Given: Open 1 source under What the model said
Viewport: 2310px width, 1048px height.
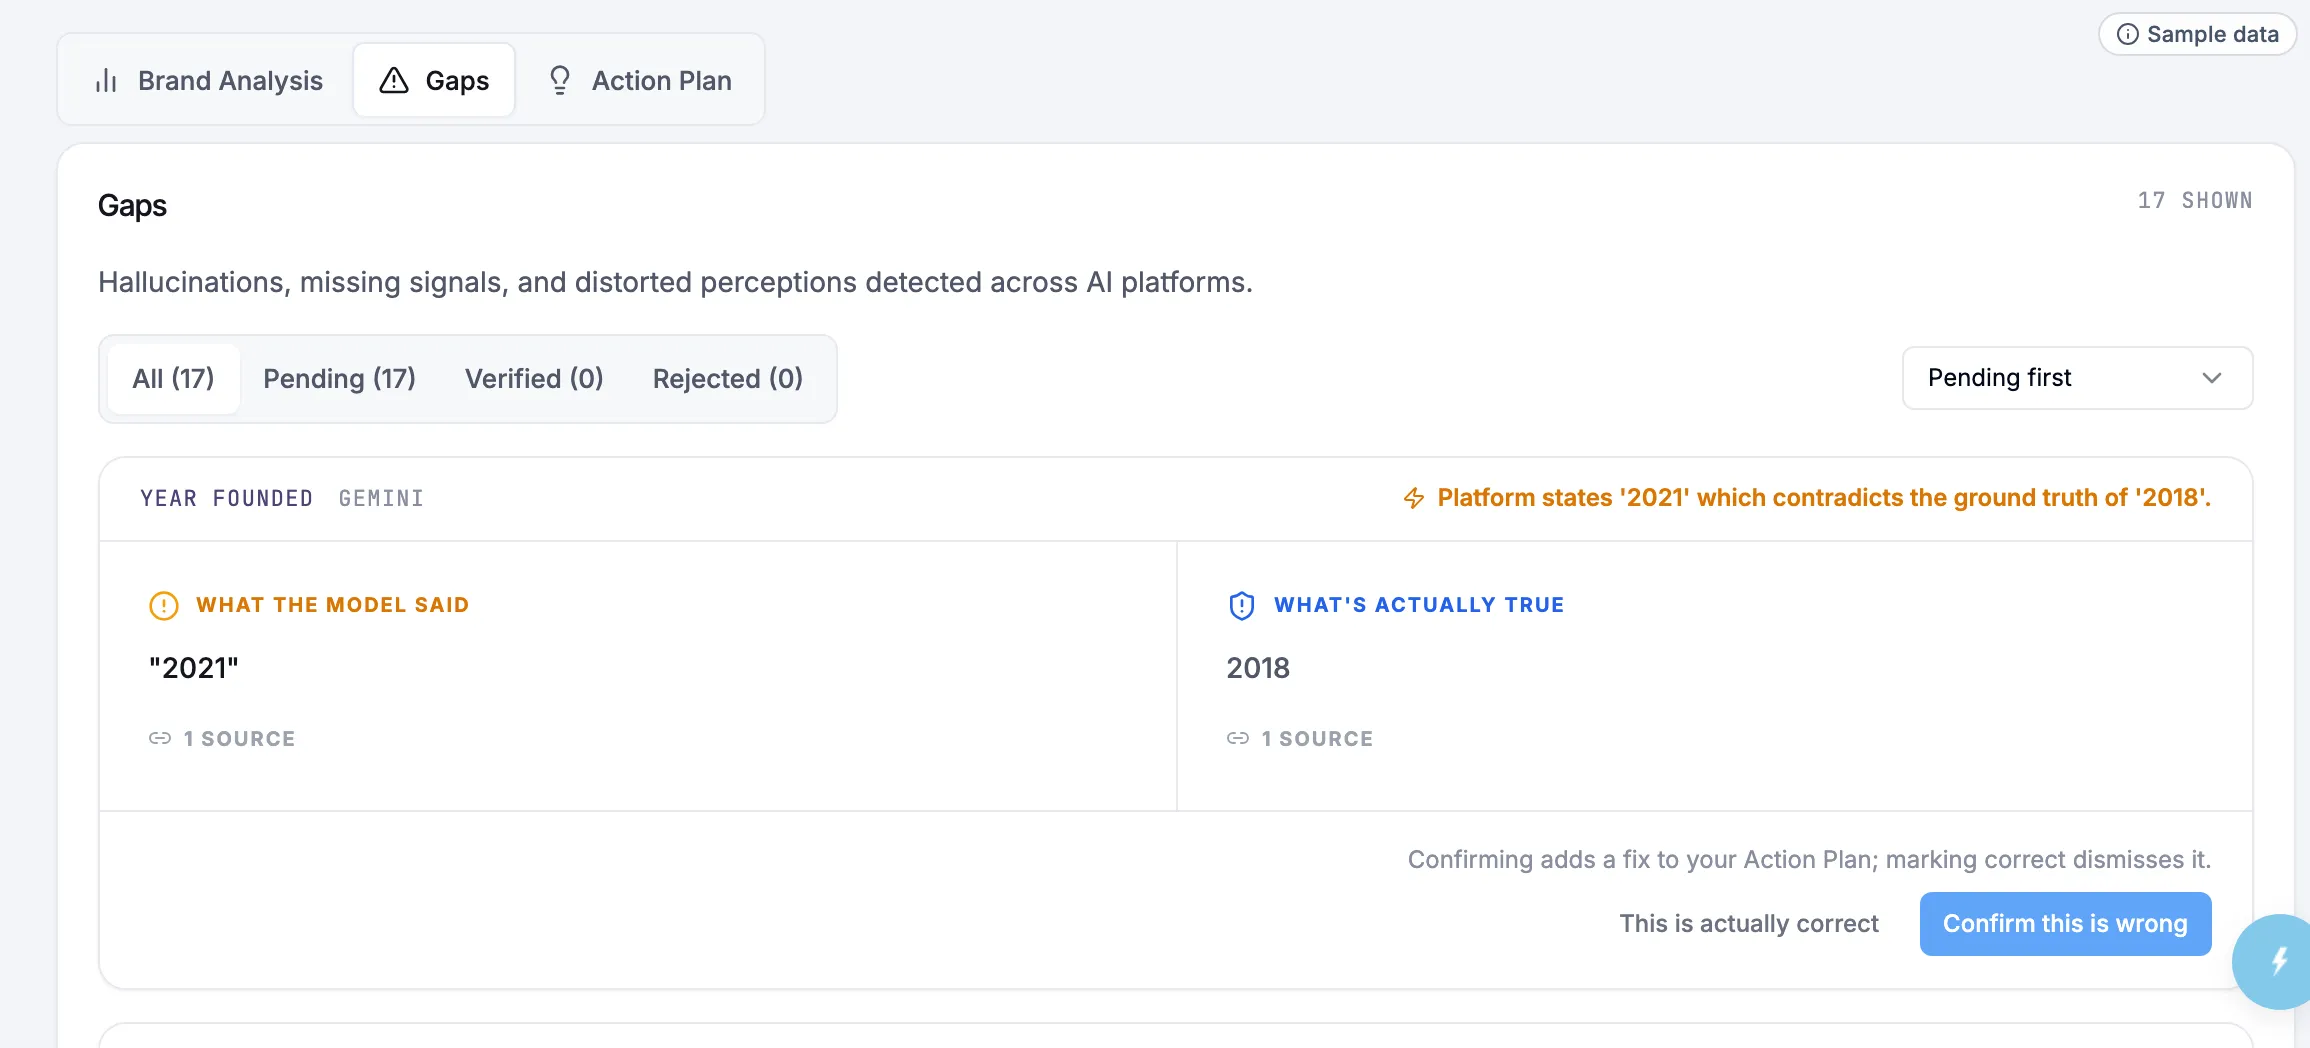Looking at the screenshot, I should click(222, 739).
